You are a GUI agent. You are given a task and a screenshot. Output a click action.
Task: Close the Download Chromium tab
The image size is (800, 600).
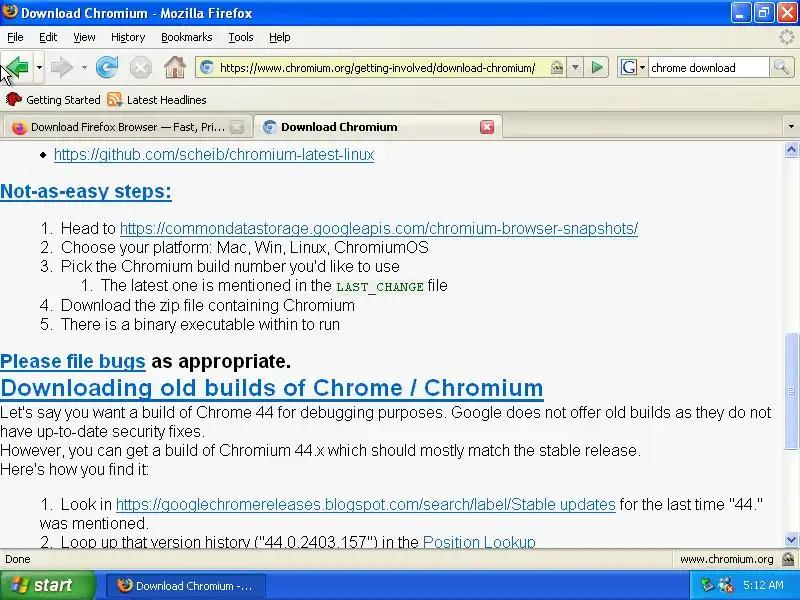click(x=487, y=127)
